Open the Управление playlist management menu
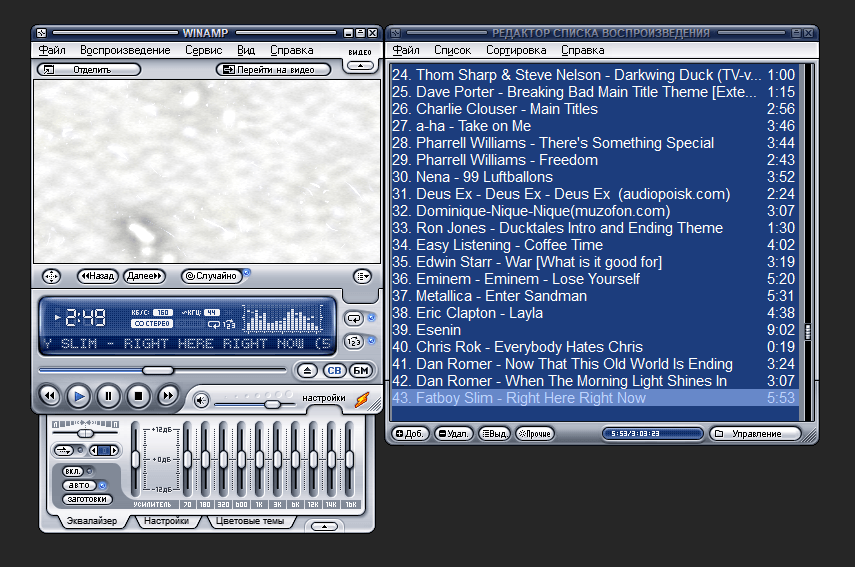Image resolution: width=855 pixels, height=567 pixels. [756, 434]
